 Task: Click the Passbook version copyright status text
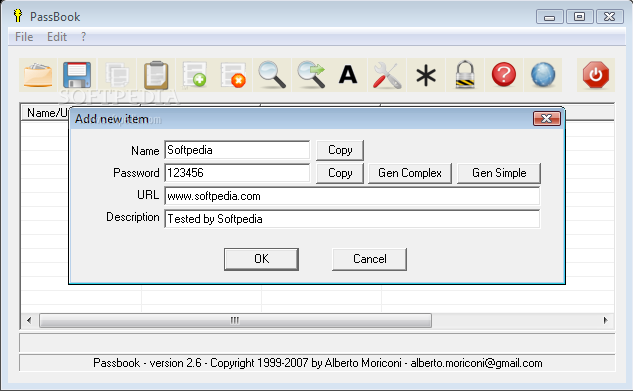click(x=317, y=363)
